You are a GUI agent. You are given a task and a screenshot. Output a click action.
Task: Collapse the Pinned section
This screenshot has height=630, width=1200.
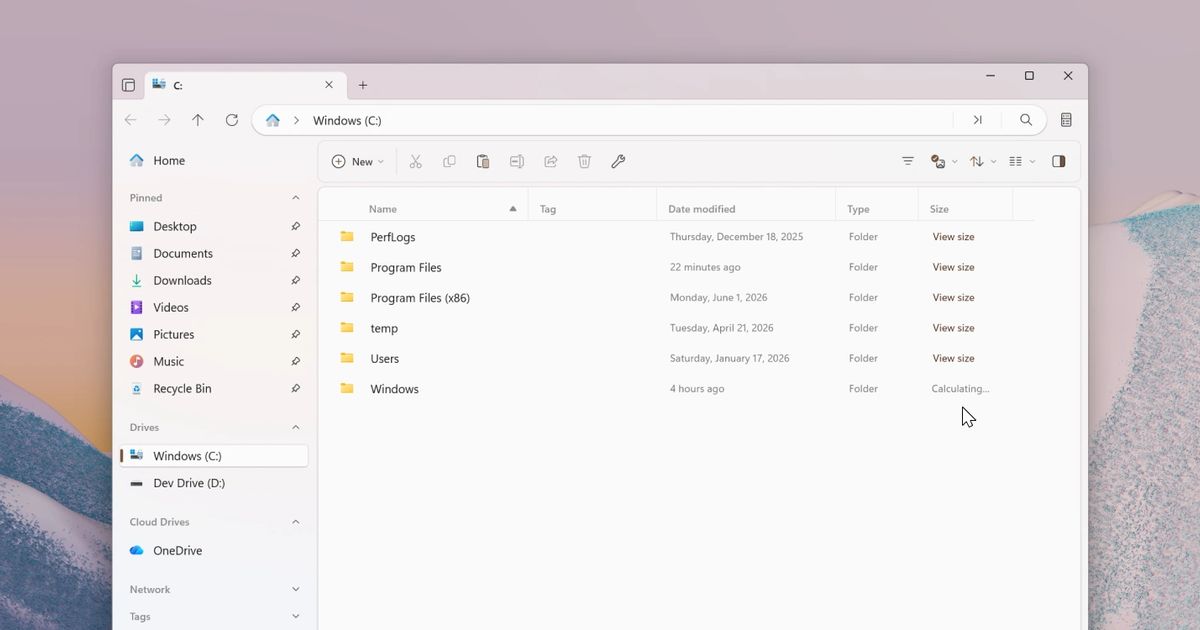296,198
